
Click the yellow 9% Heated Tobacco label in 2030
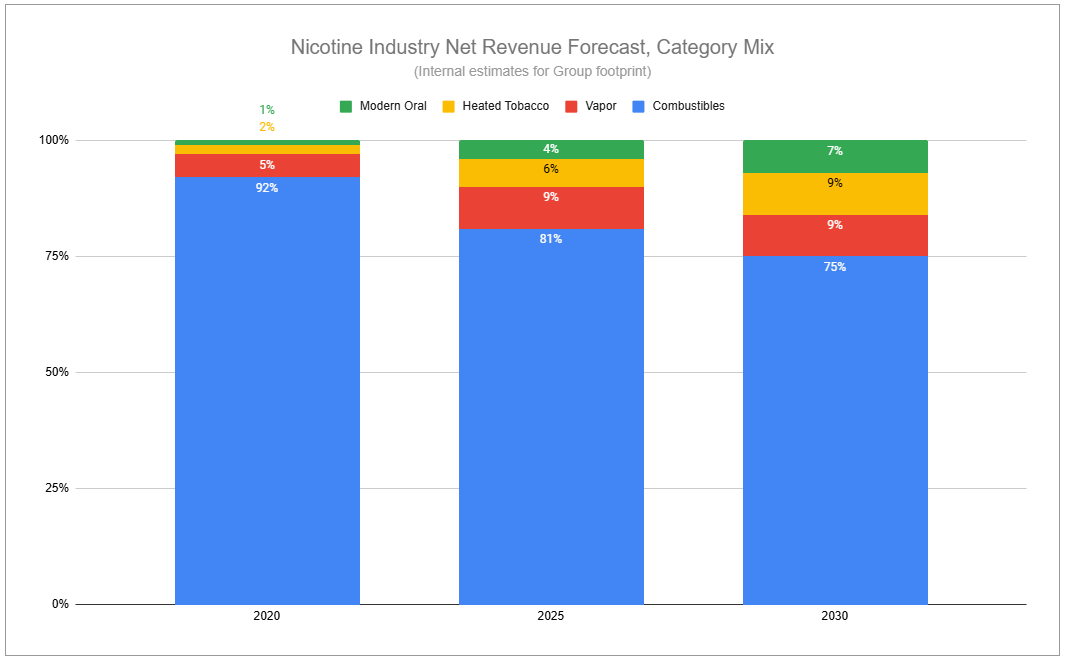[835, 183]
